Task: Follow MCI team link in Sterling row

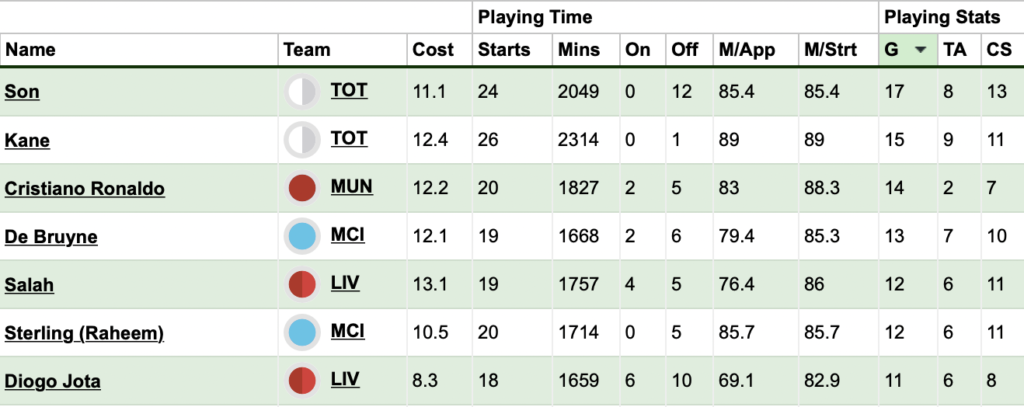Action: (x=347, y=331)
